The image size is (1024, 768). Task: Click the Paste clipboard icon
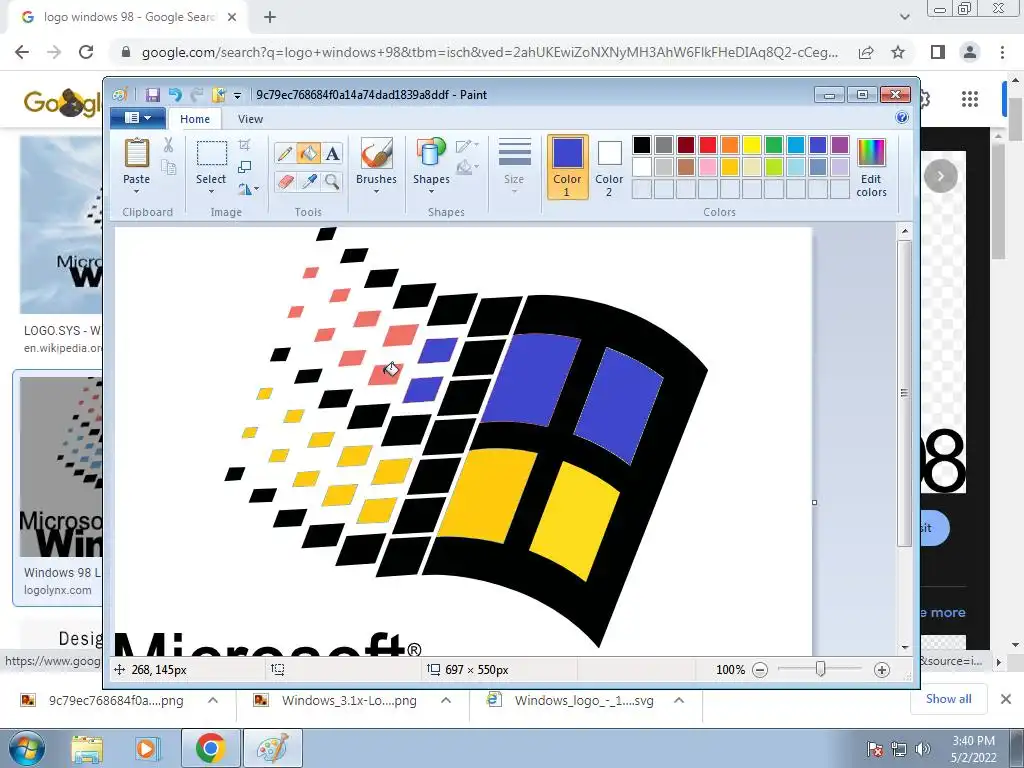(136, 154)
